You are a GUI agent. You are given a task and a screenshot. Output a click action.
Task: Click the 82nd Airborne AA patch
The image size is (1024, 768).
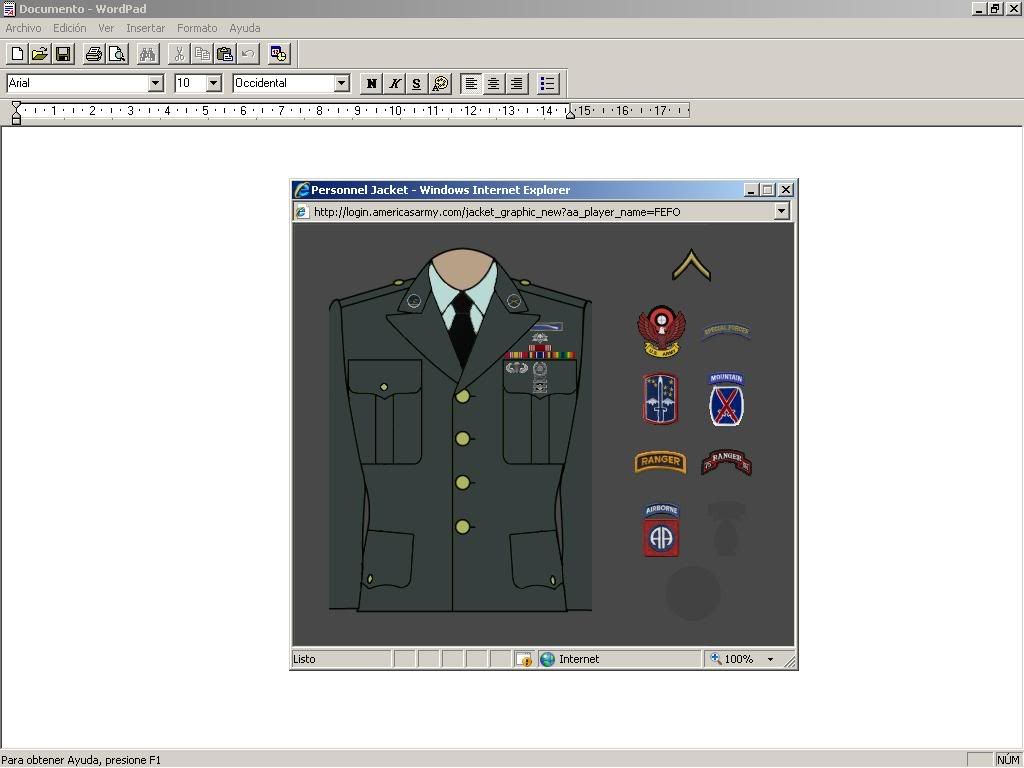tap(662, 530)
